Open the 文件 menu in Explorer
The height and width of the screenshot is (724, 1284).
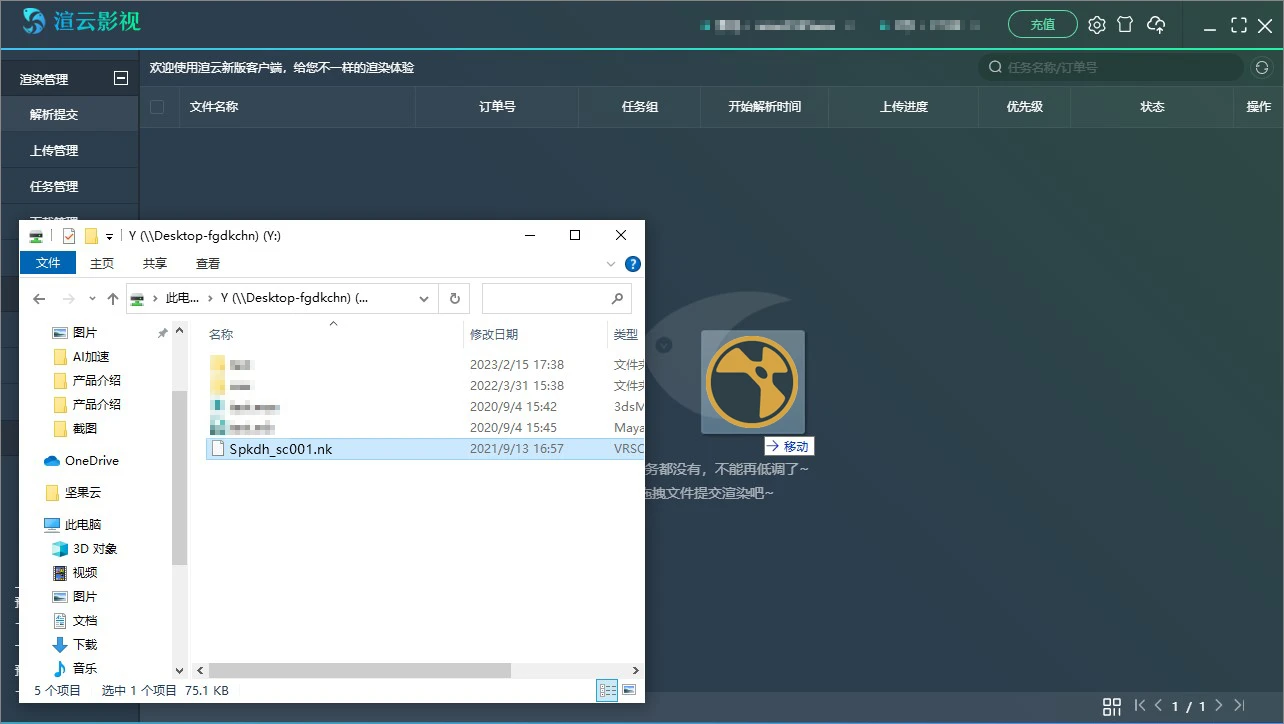tap(48, 263)
